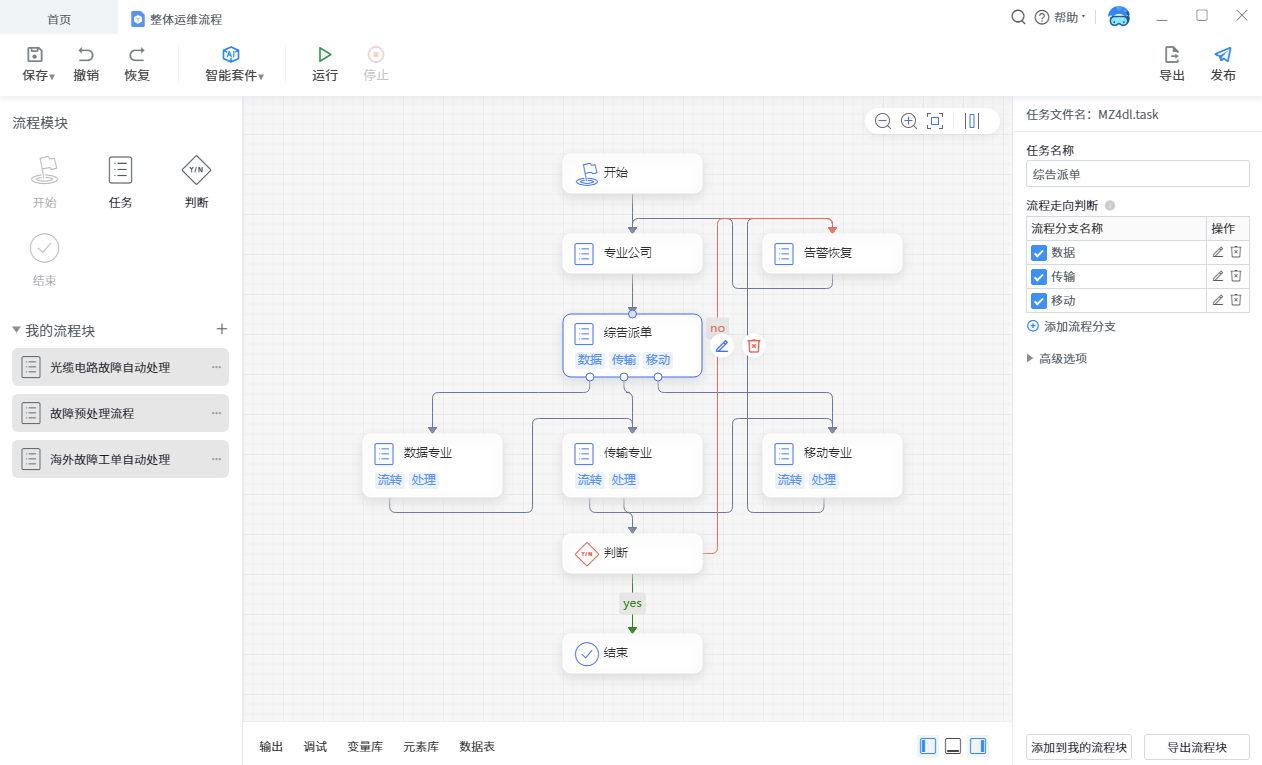
Task: Expand 高级选项 advanced options
Action: click(1056, 358)
